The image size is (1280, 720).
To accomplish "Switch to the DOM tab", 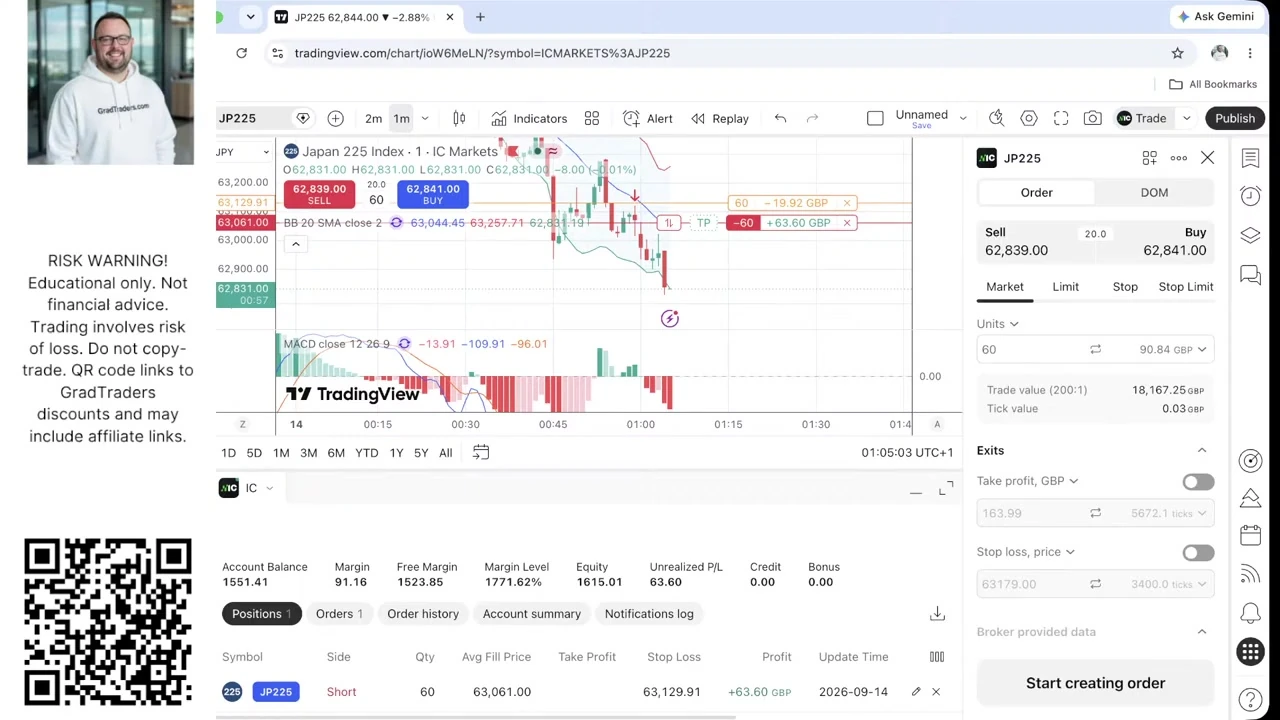I will (1154, 193).
